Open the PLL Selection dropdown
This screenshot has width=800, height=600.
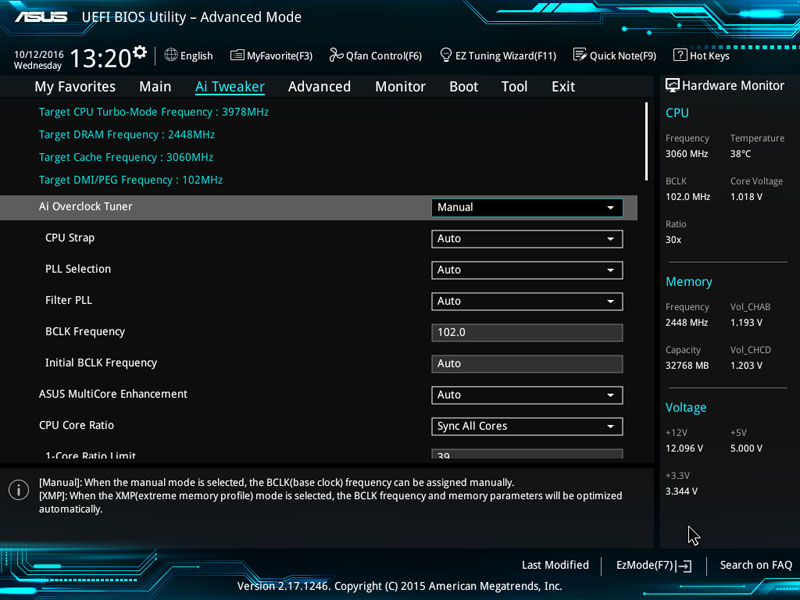click(x=527, y=270)
